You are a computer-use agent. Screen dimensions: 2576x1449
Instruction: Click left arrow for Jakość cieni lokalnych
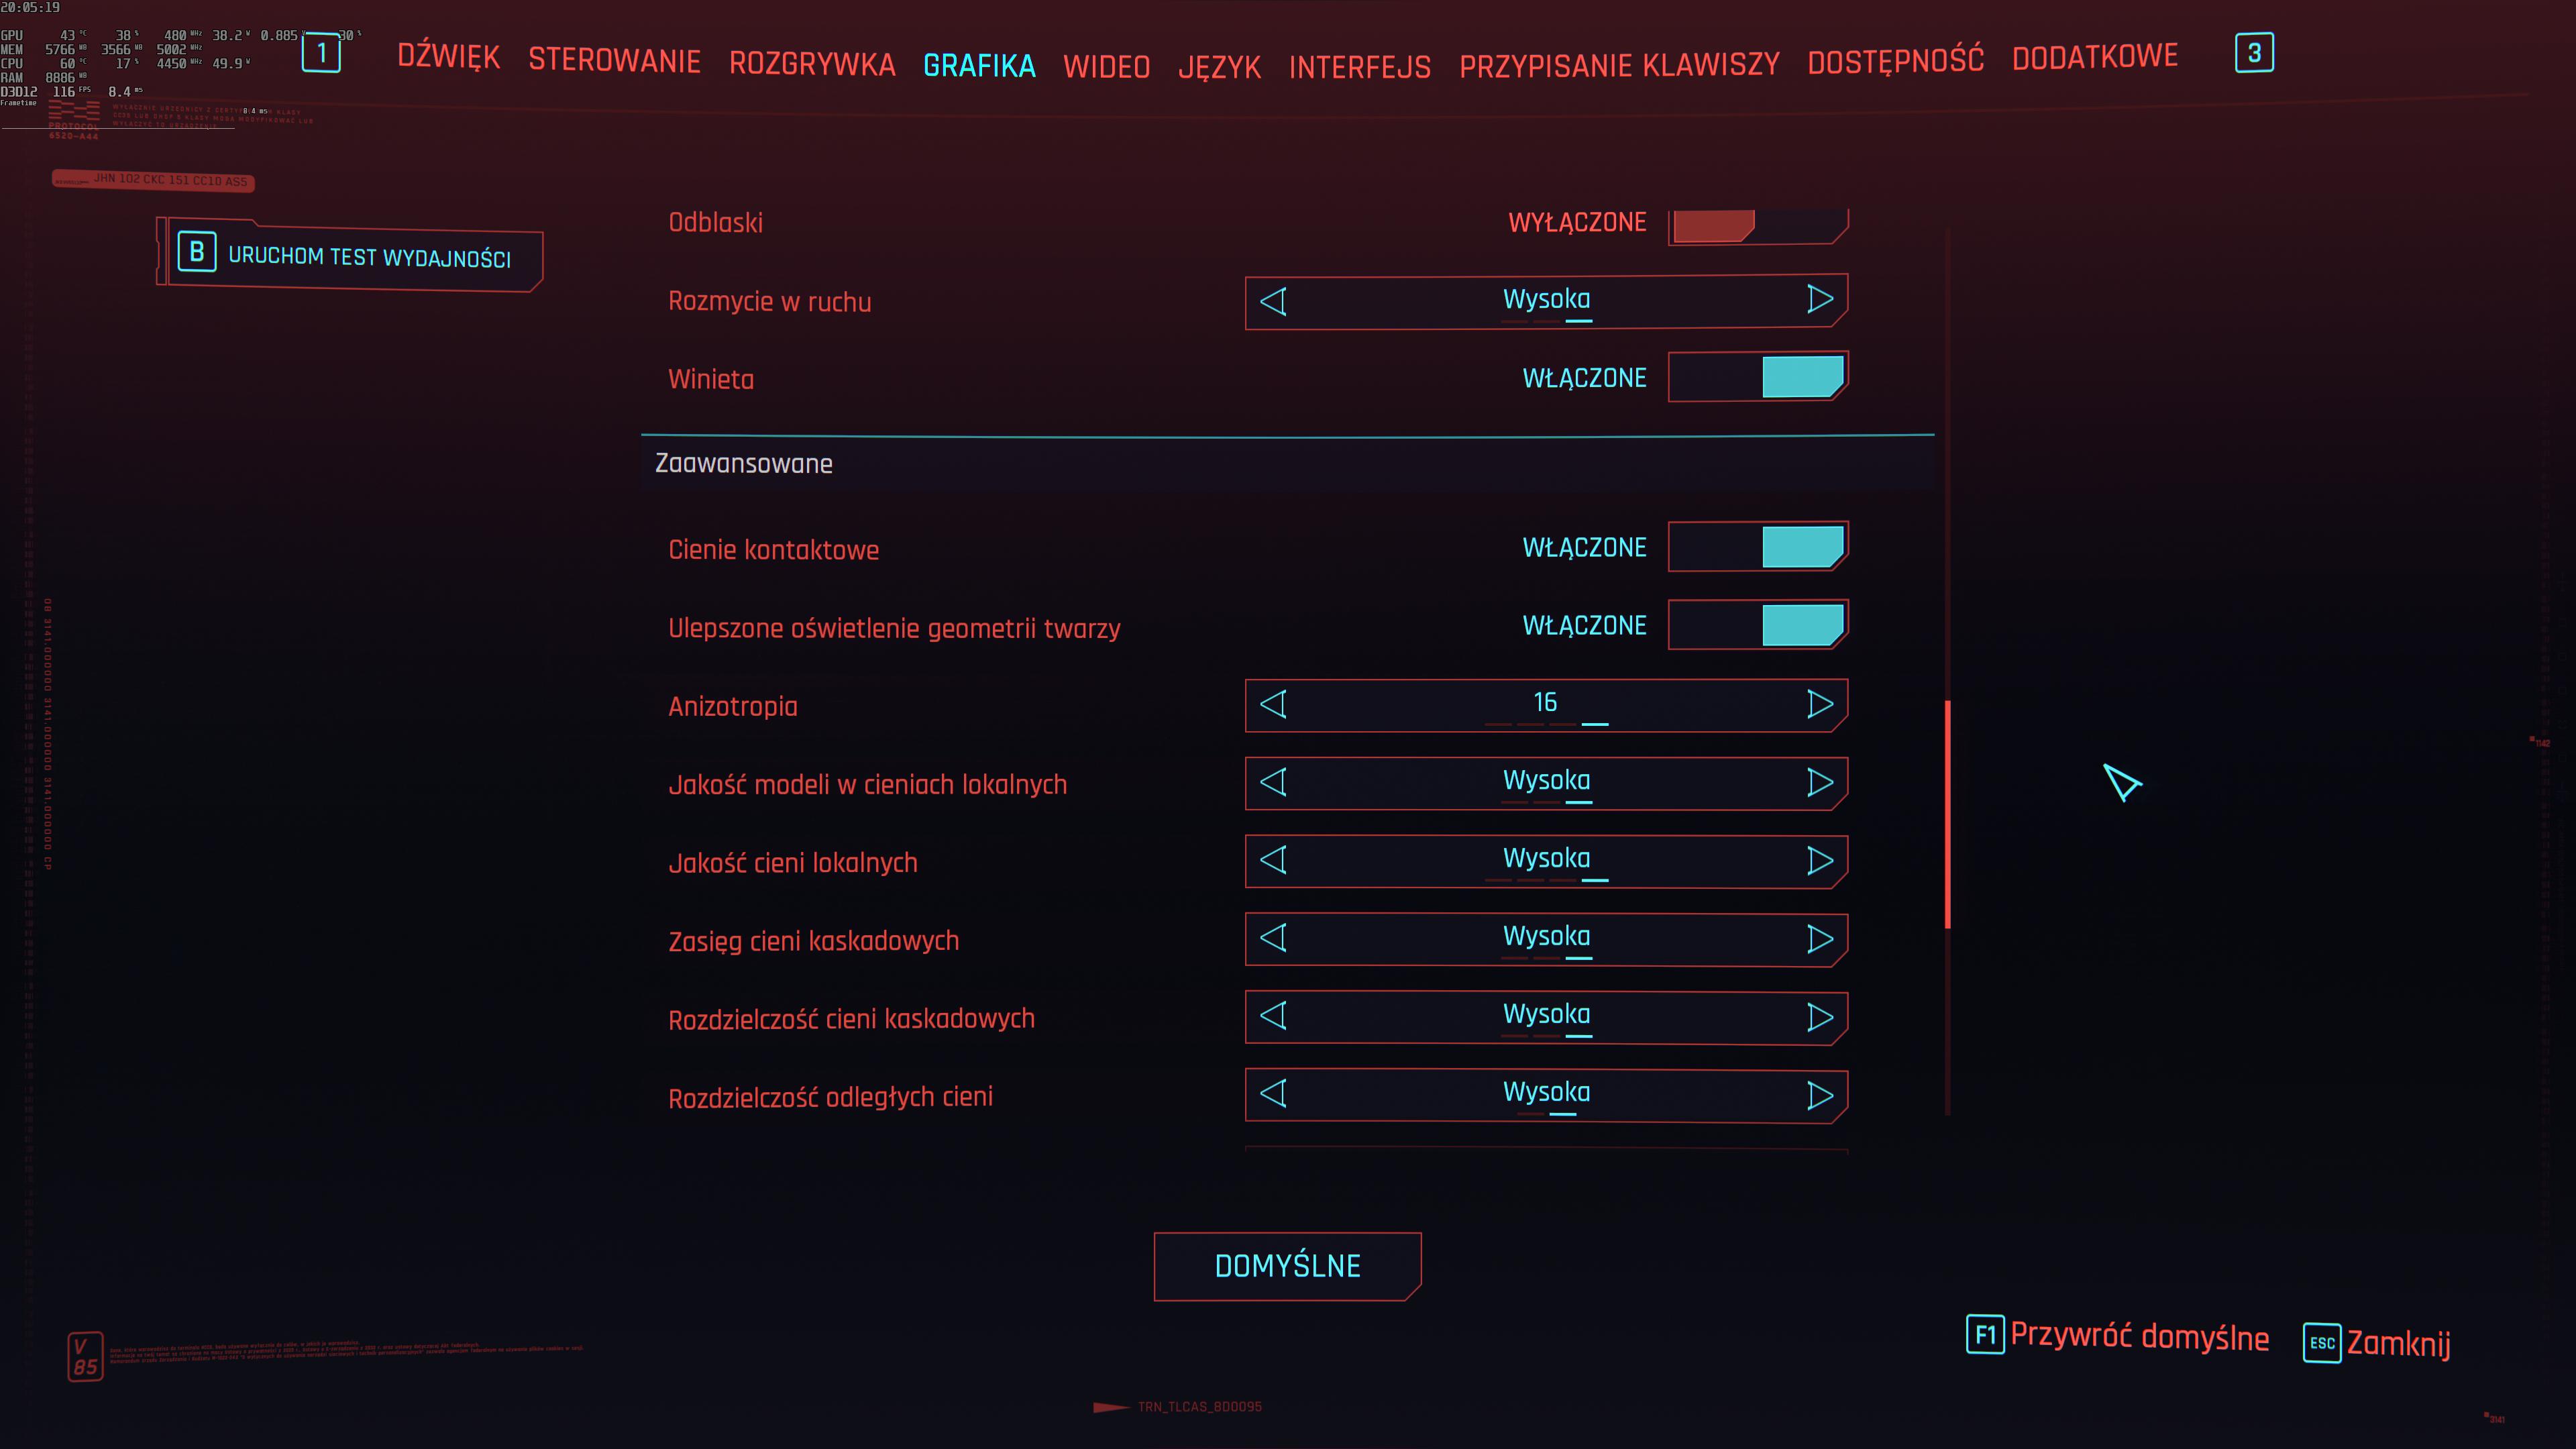(x=1273, y=860)
